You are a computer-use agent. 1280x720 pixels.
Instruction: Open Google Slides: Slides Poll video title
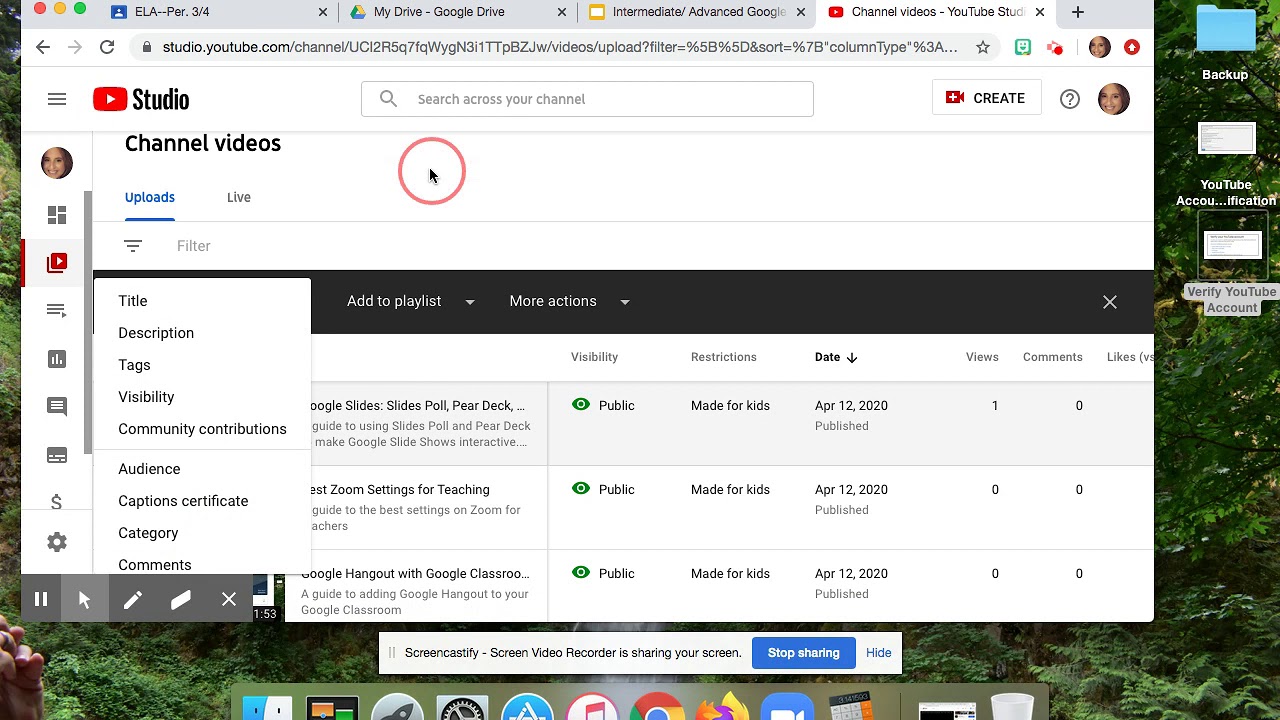coord(413,405)
